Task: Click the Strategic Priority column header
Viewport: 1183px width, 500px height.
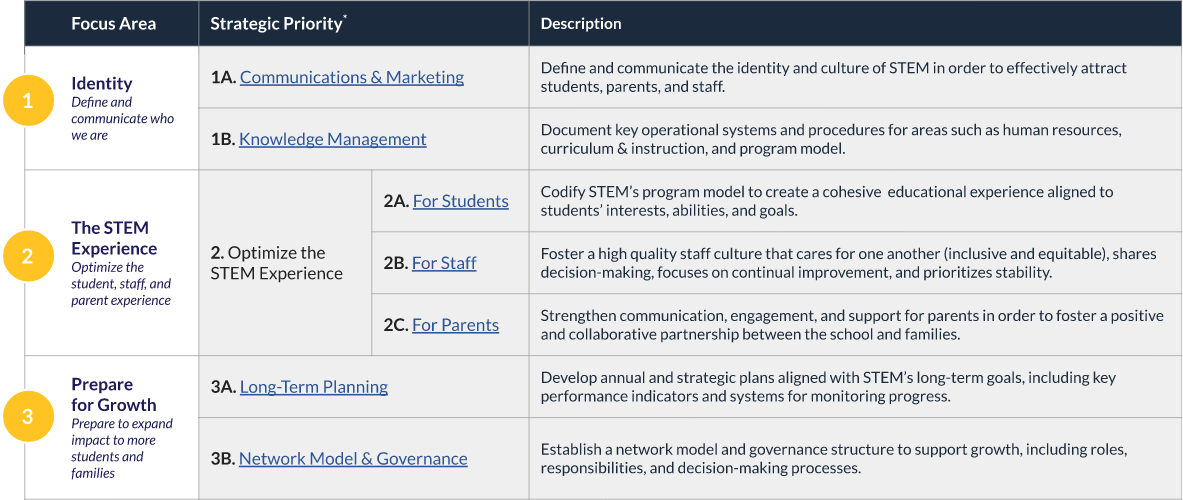Action: click(x=277, y=23)
